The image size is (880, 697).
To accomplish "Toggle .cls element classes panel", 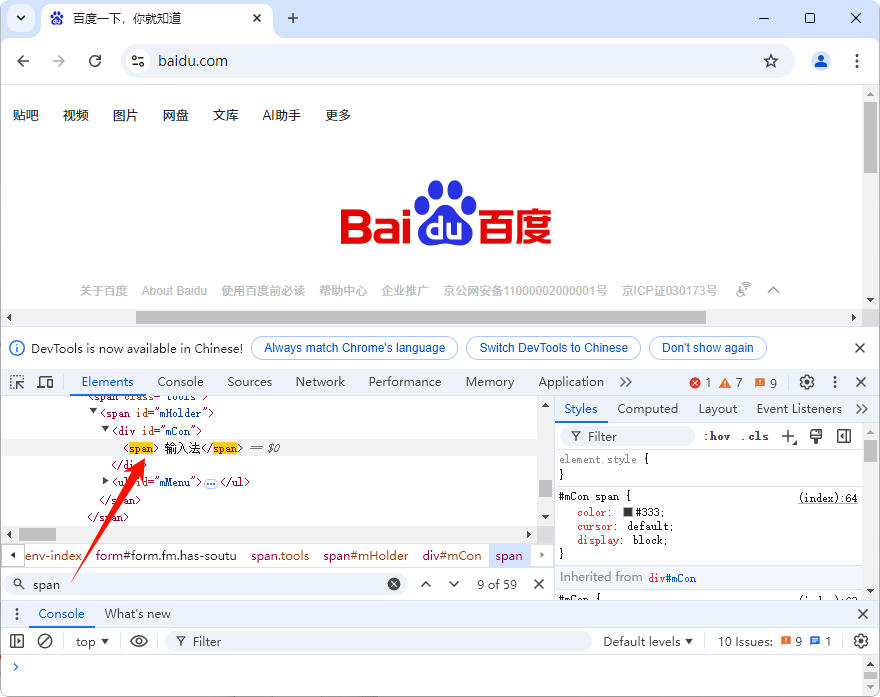I will 754,436.
